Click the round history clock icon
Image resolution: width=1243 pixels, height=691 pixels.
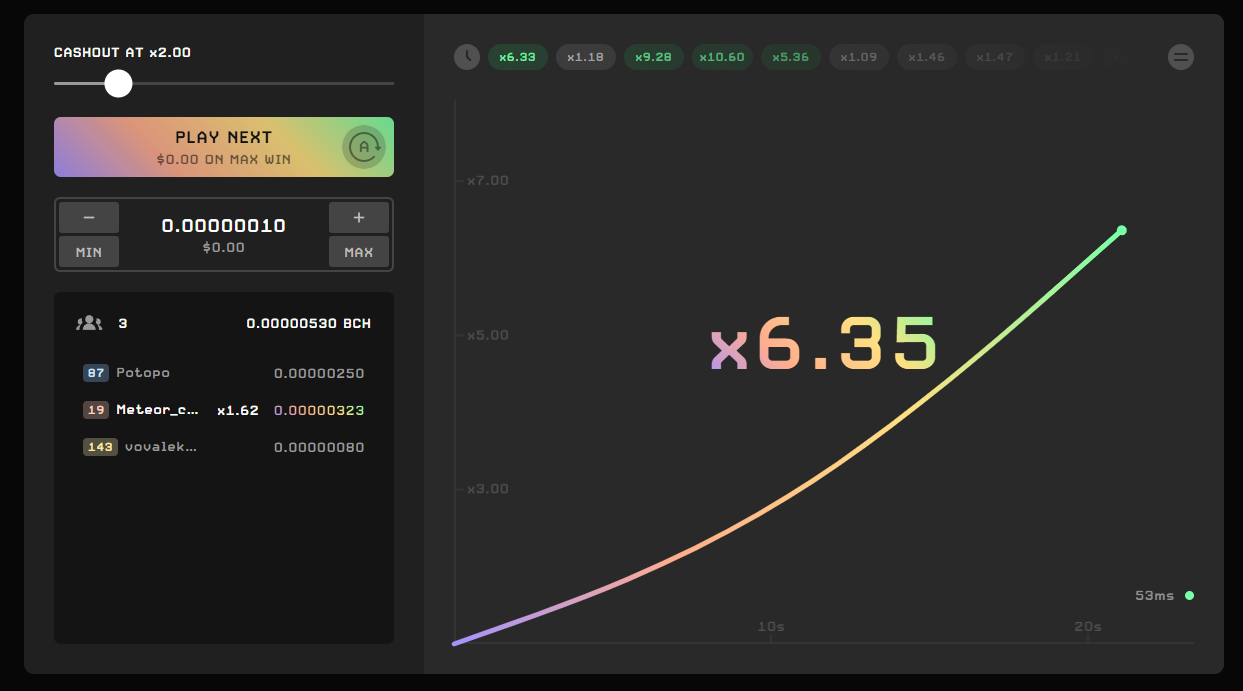pyautogui.click(x=467, y=57)
